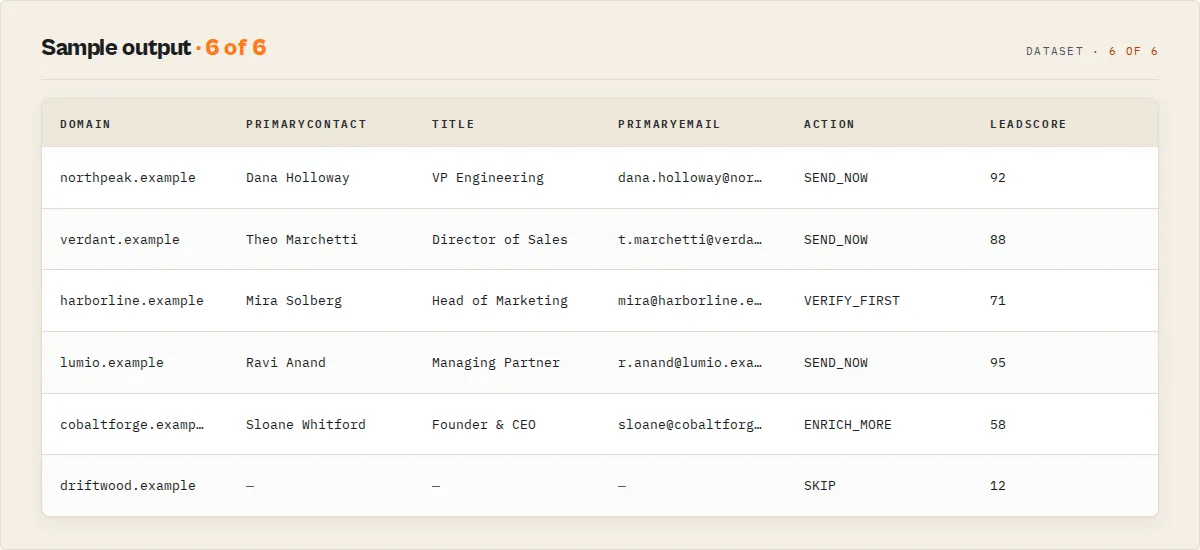Screen dimensions: 1200x550
Task: Click the ENRICH_MORE action cell
Action: tap(848, 425)
